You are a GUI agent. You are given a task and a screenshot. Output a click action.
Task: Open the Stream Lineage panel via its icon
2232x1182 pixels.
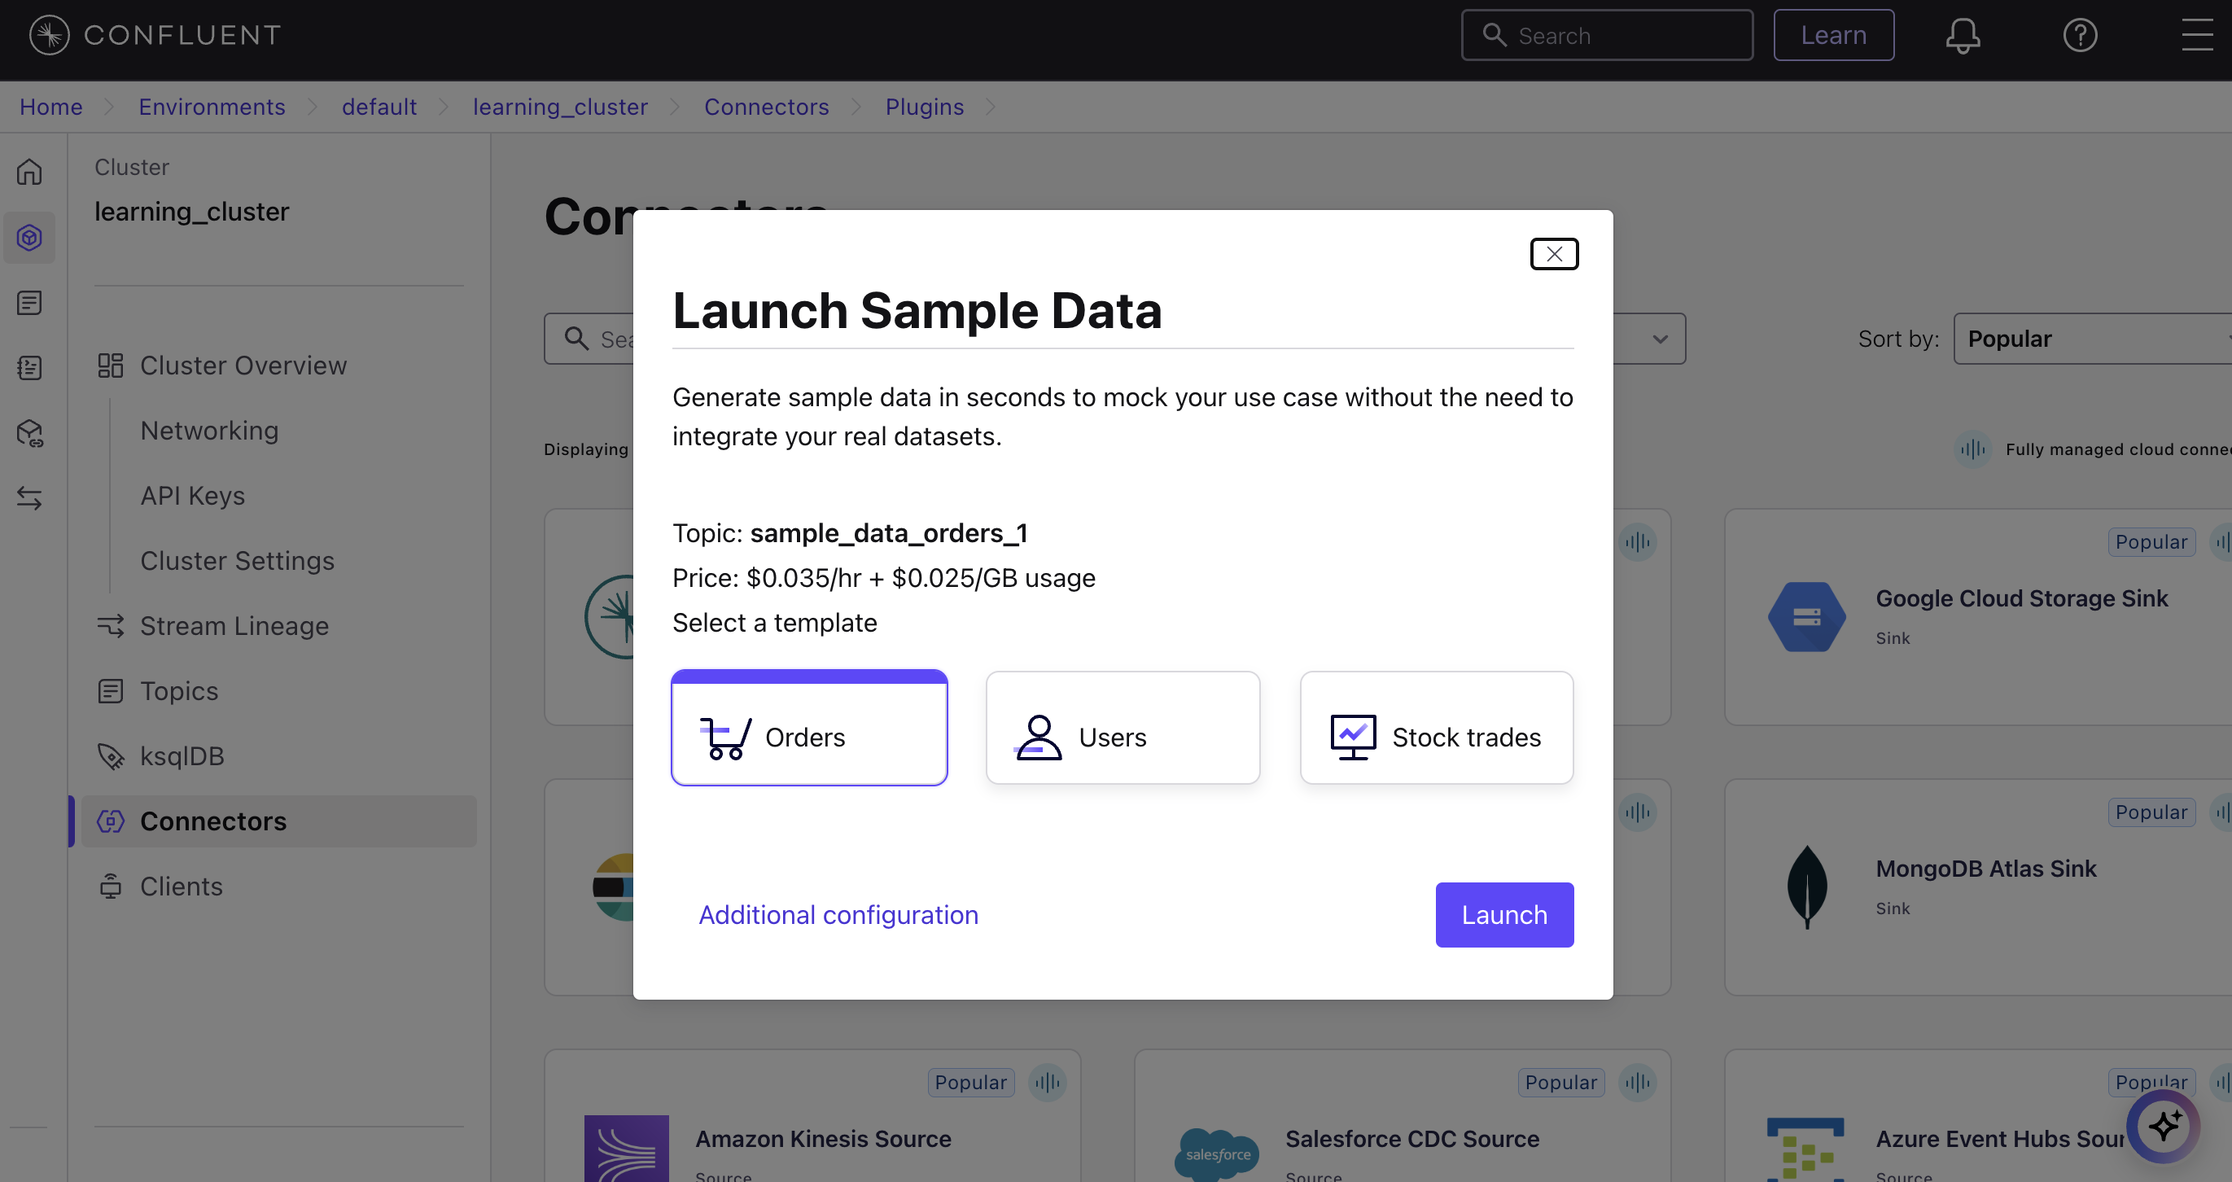(110, 625)
